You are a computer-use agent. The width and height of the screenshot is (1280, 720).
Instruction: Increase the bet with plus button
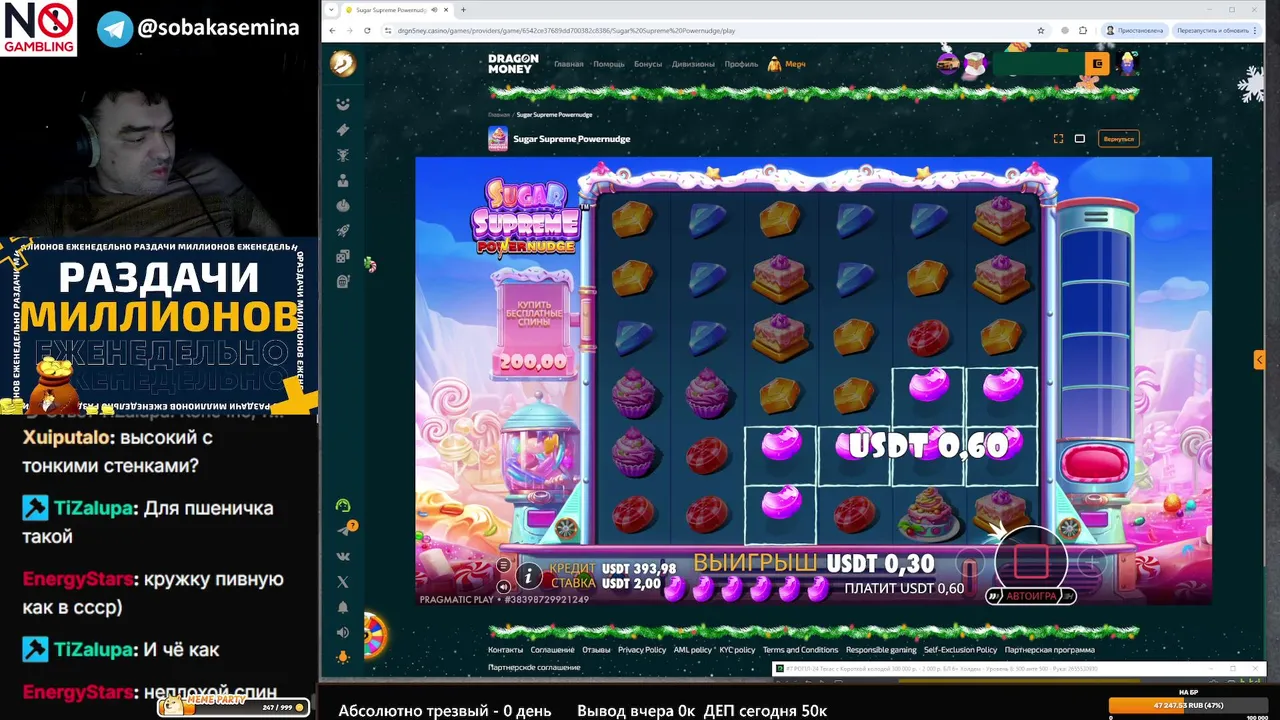[x=1092, y=564]
